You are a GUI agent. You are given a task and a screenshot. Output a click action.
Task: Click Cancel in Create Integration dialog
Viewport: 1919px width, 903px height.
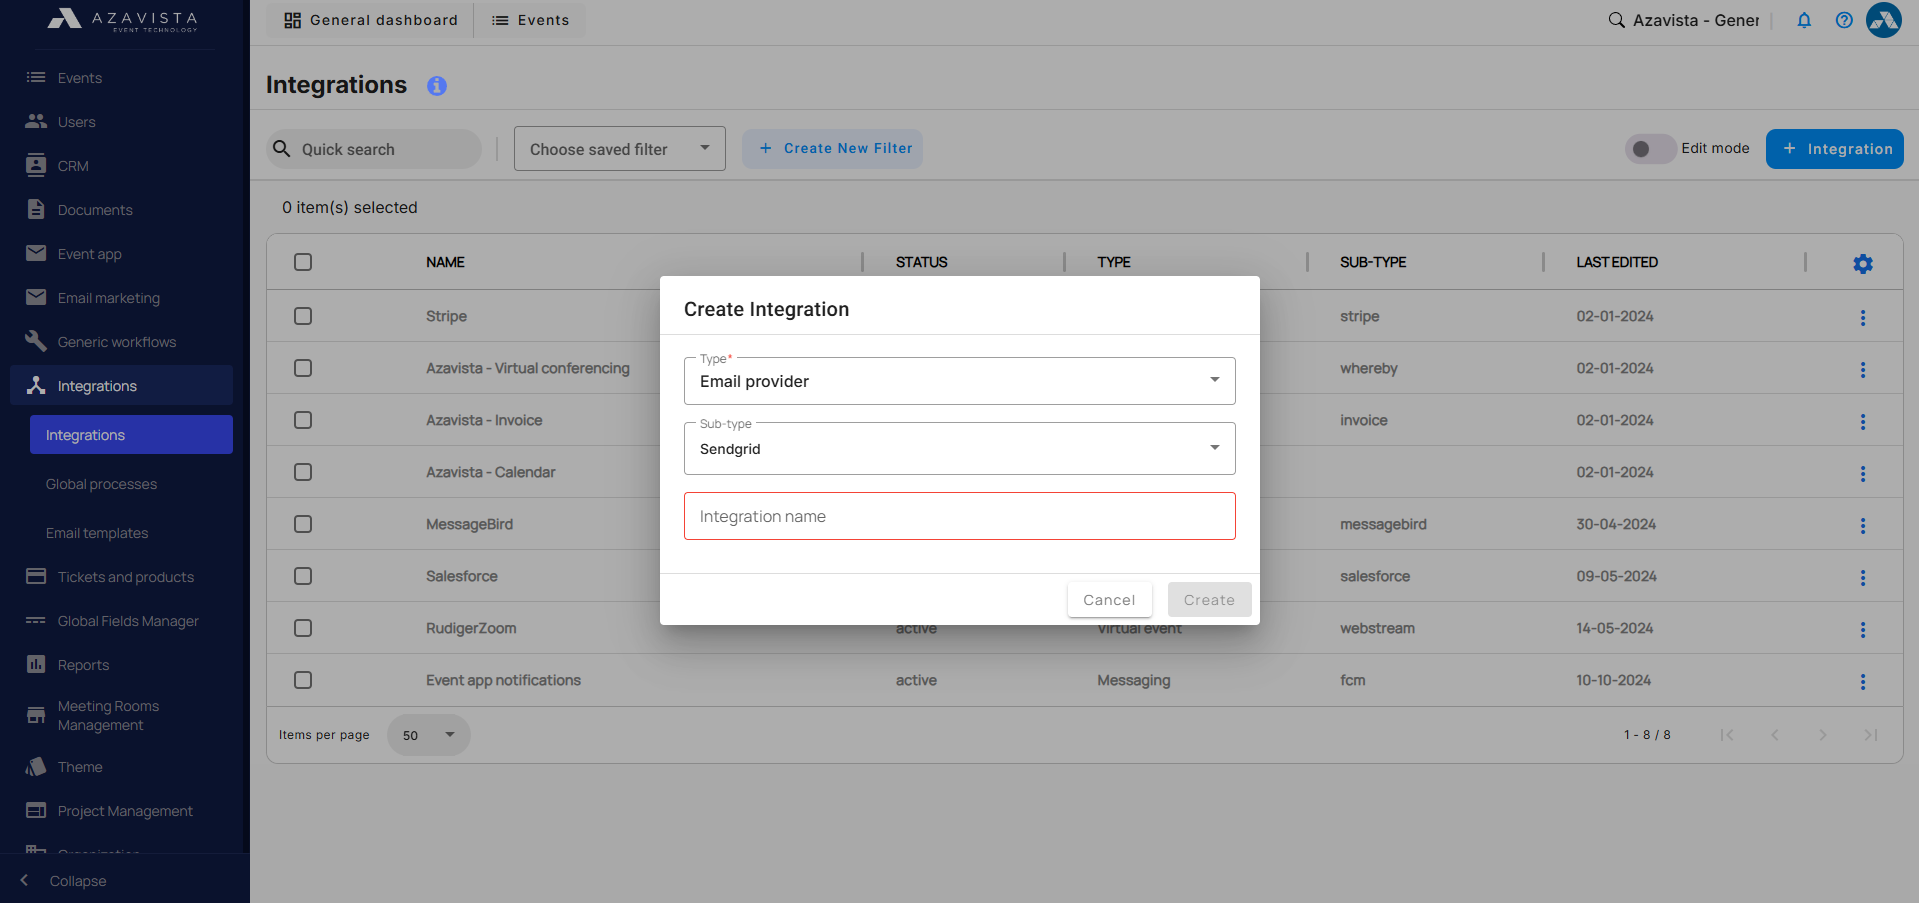pos(1109,600)
